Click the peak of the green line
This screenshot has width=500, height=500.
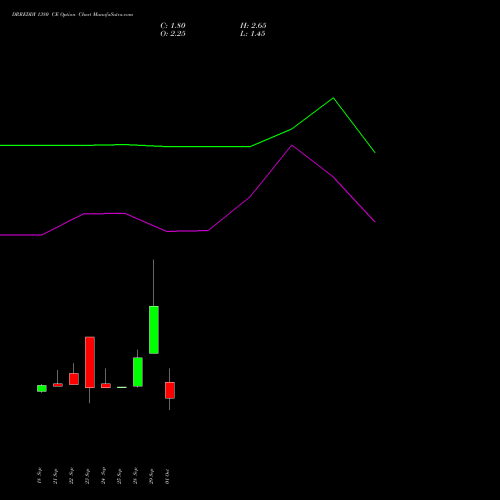333,98
